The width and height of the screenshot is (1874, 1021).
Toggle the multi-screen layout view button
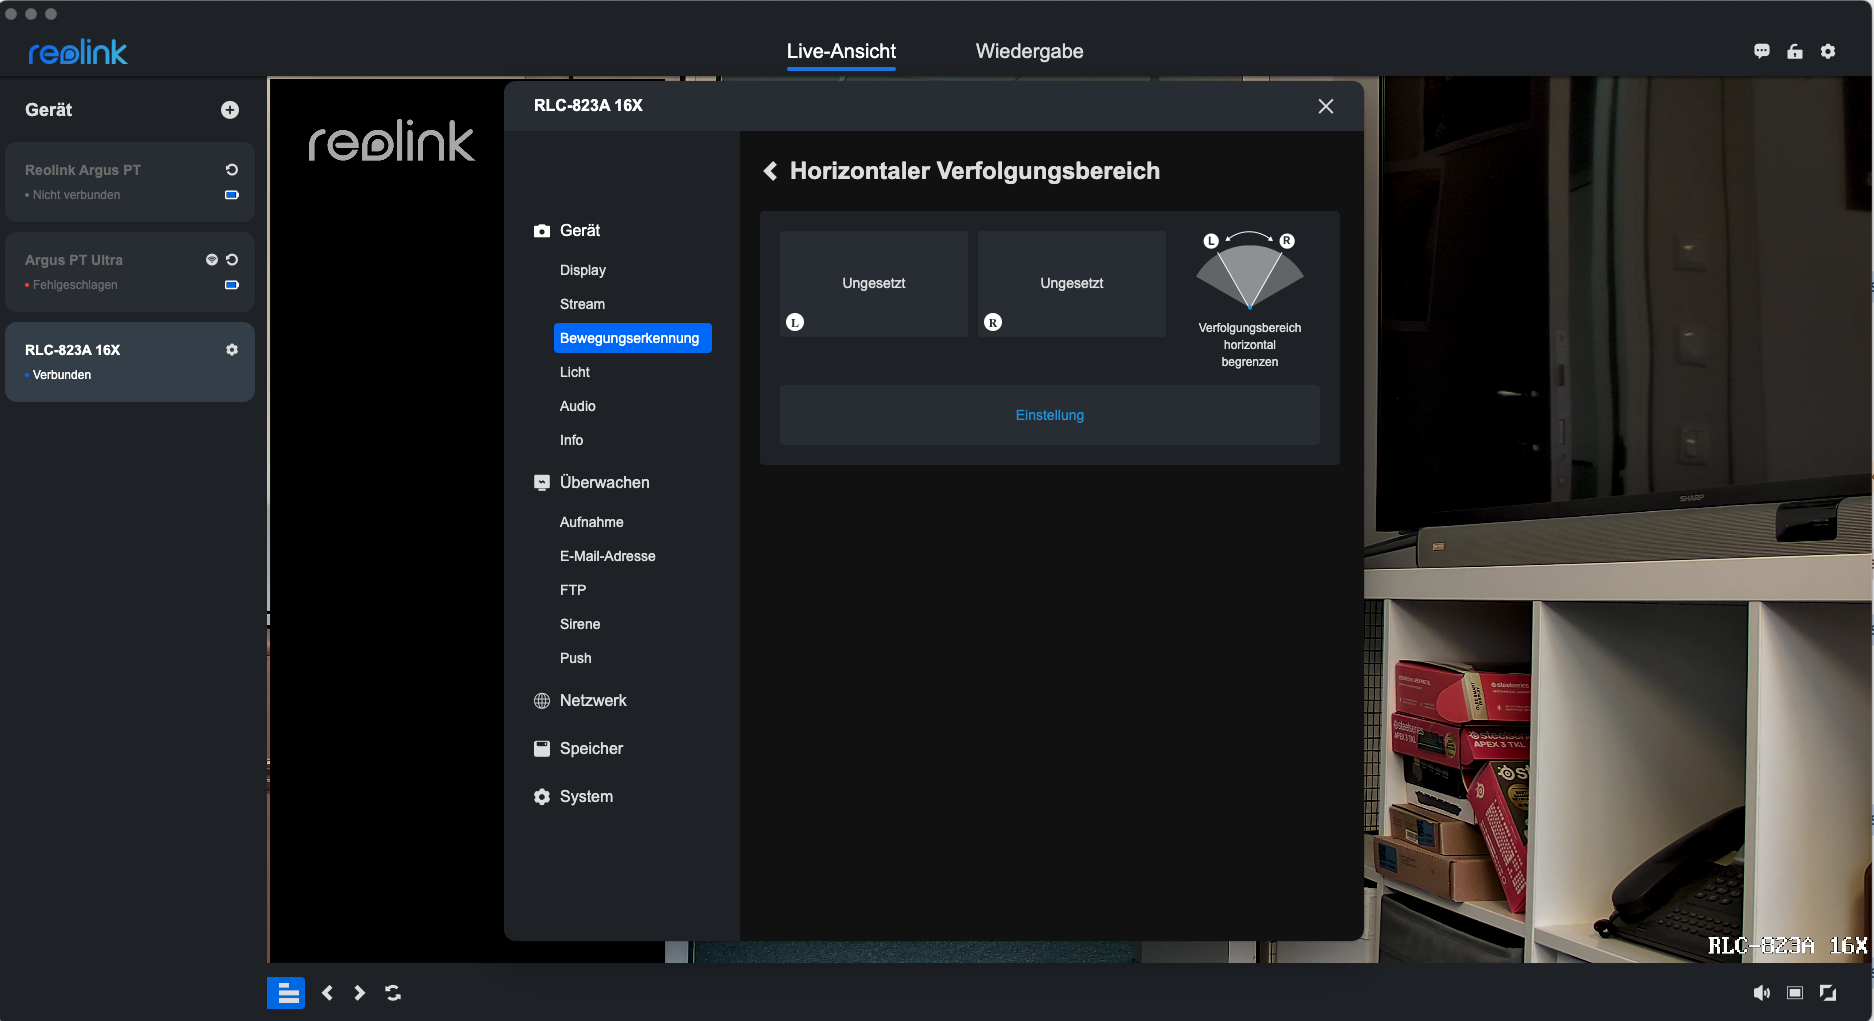[286, 993]
